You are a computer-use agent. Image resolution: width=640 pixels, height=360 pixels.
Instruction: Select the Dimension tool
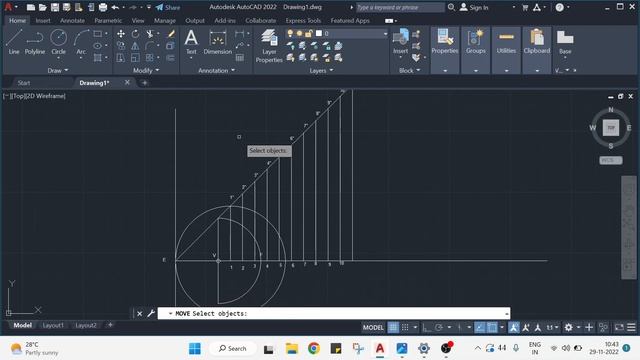[218, 42]
